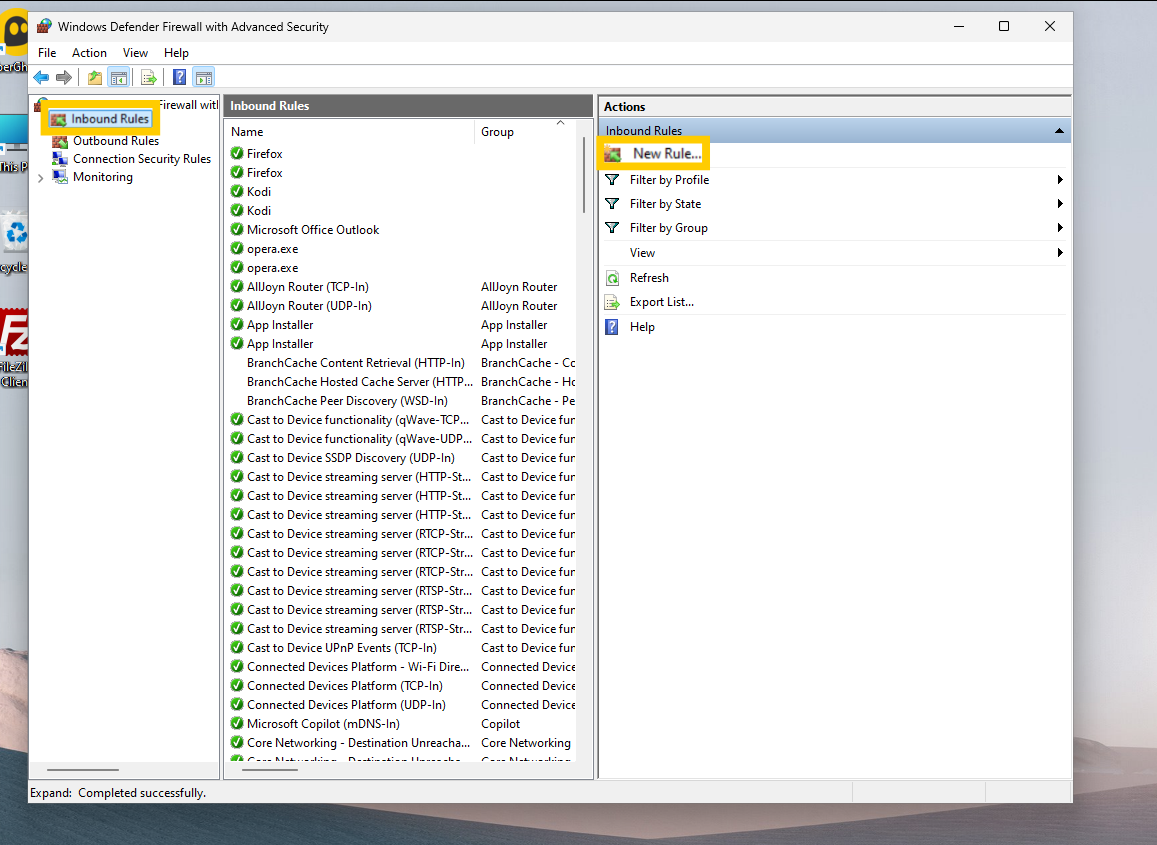1157x845 pixels.
Task: Click the green Refresh icon in Actions
Action: click(612, 278)
